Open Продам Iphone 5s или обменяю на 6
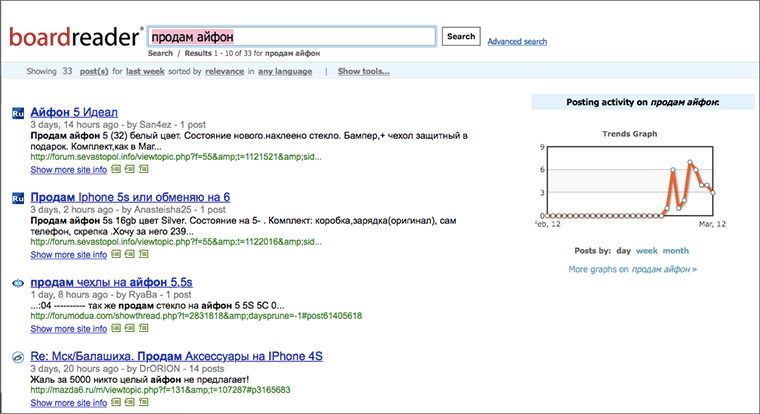Screen dimensions: 760x414 [x=130, y=197]
